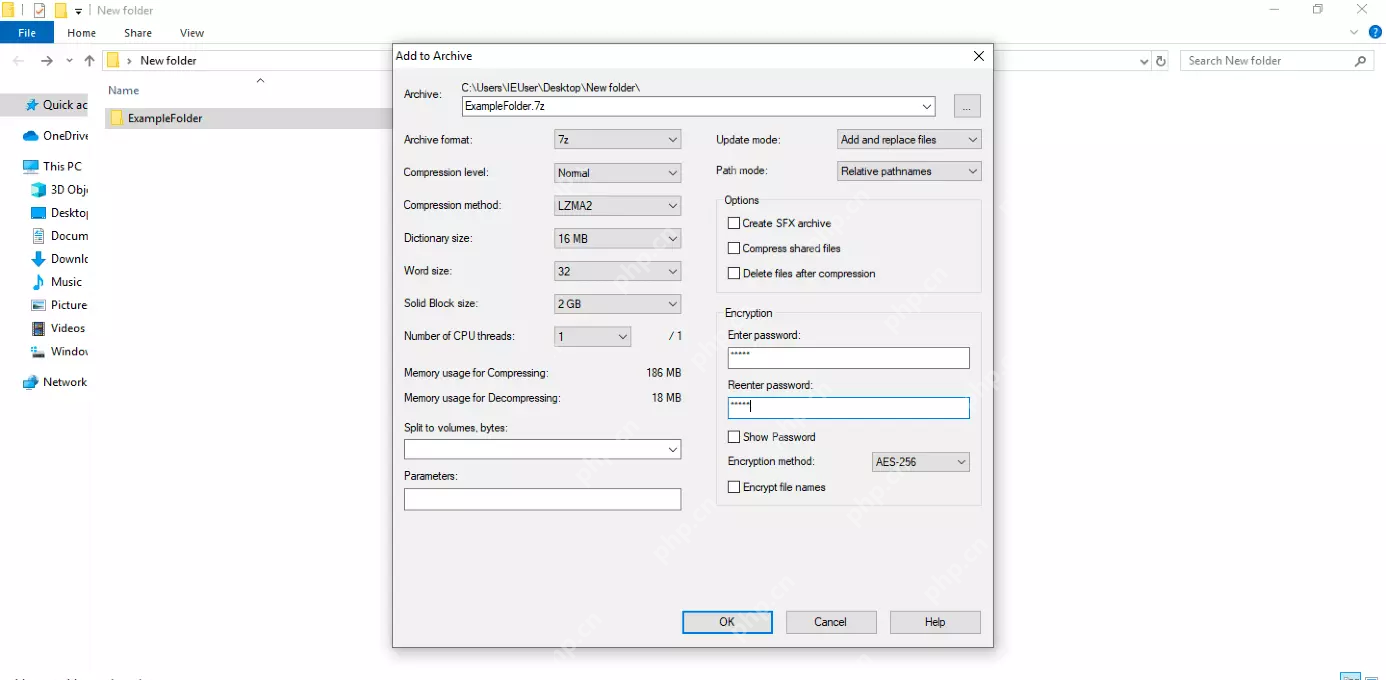Open the Encryption method dropdown
Image resolution: width=1386 pixels, height=680 pixels.
coord(921,462)
